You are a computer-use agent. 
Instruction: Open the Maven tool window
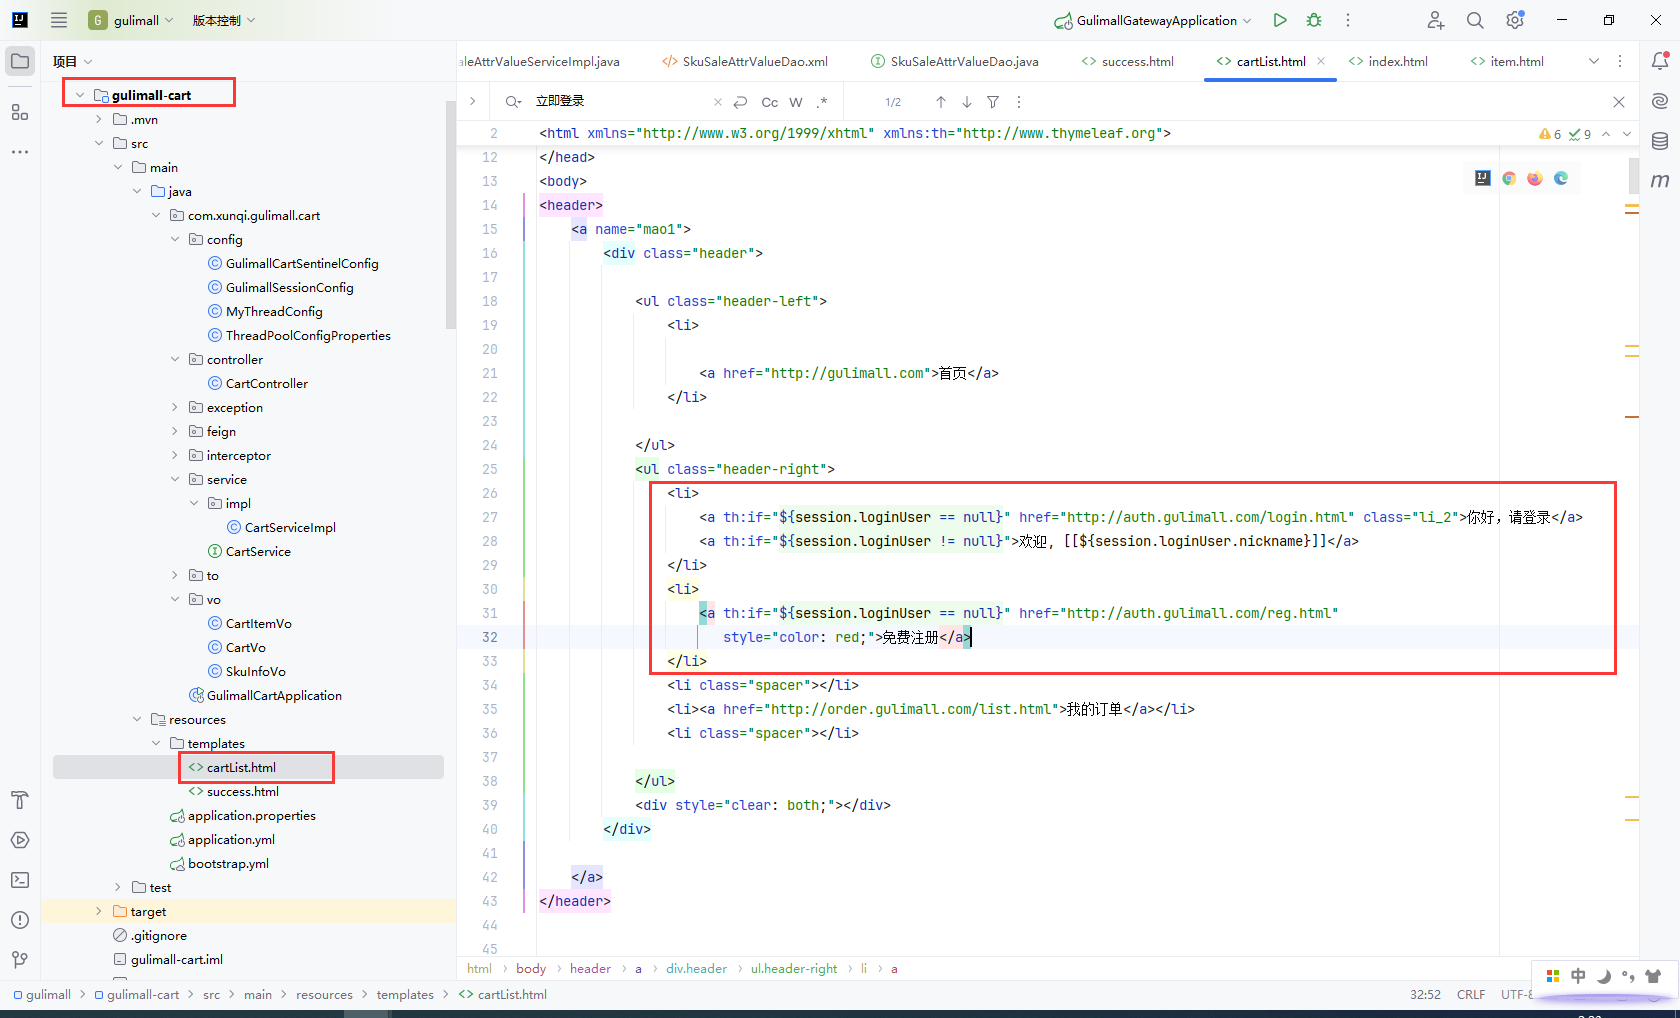click(x=1660, y=181)
